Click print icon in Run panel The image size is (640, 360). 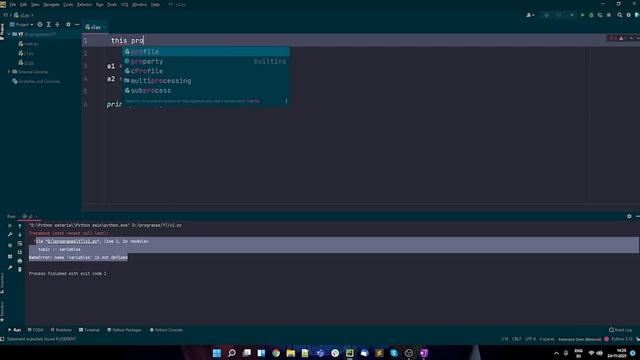(20, 261)
